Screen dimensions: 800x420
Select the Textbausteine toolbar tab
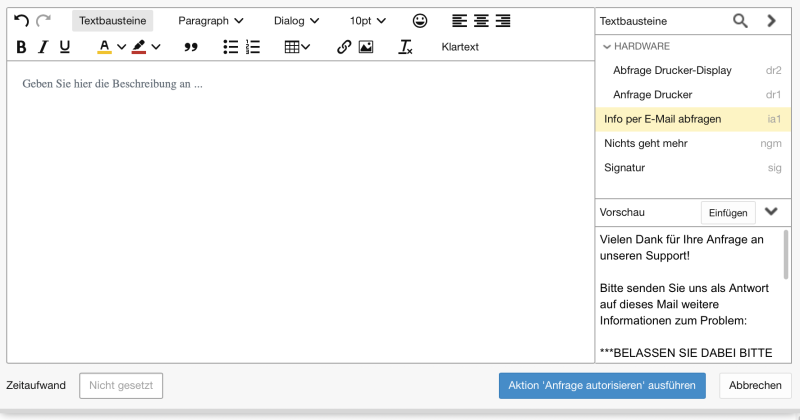(x=112, y=20)
